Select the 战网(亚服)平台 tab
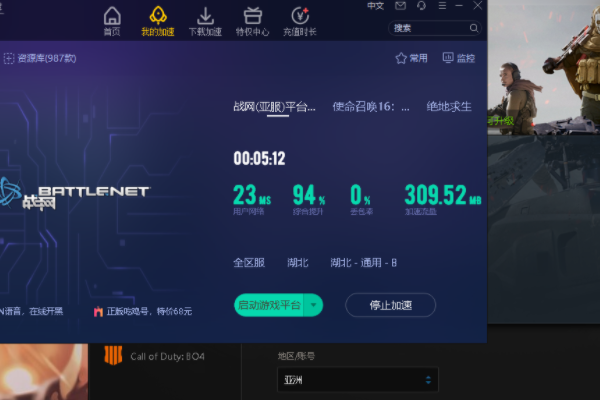The image size is (600, 400). tap(274, 107)
